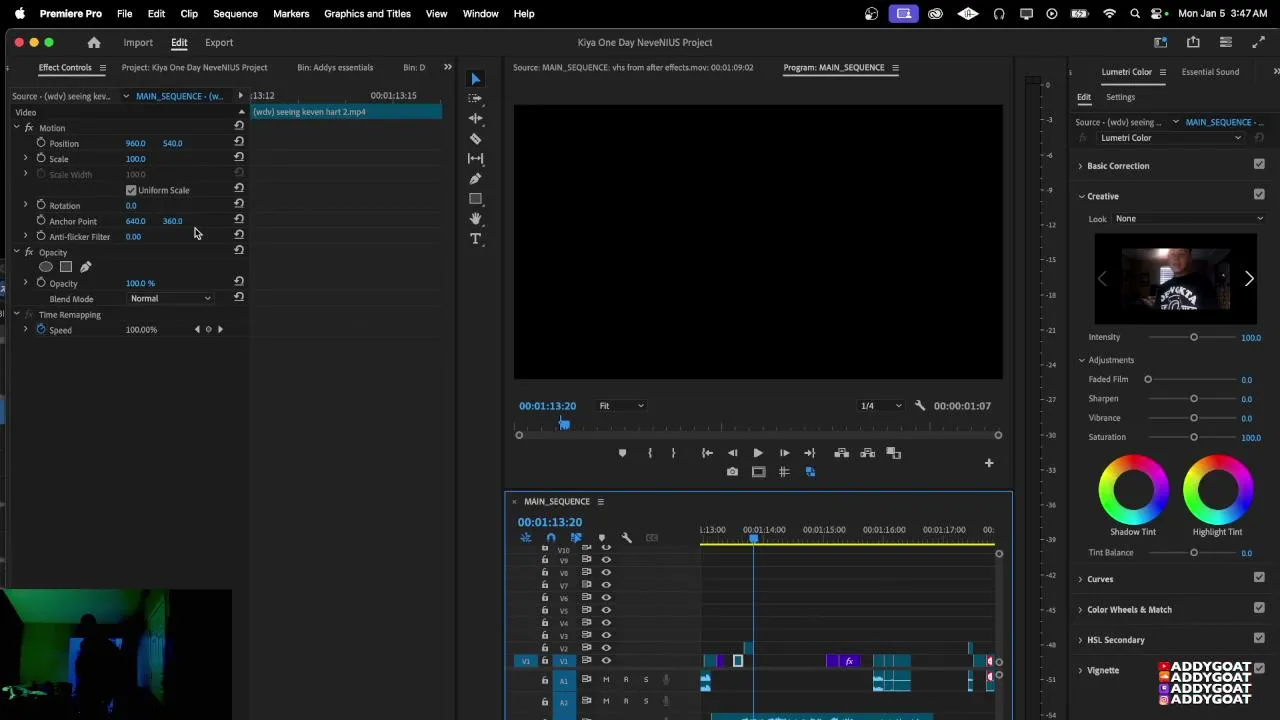
Task: Create rectangle opacity mask
Action: pos(66,267)
